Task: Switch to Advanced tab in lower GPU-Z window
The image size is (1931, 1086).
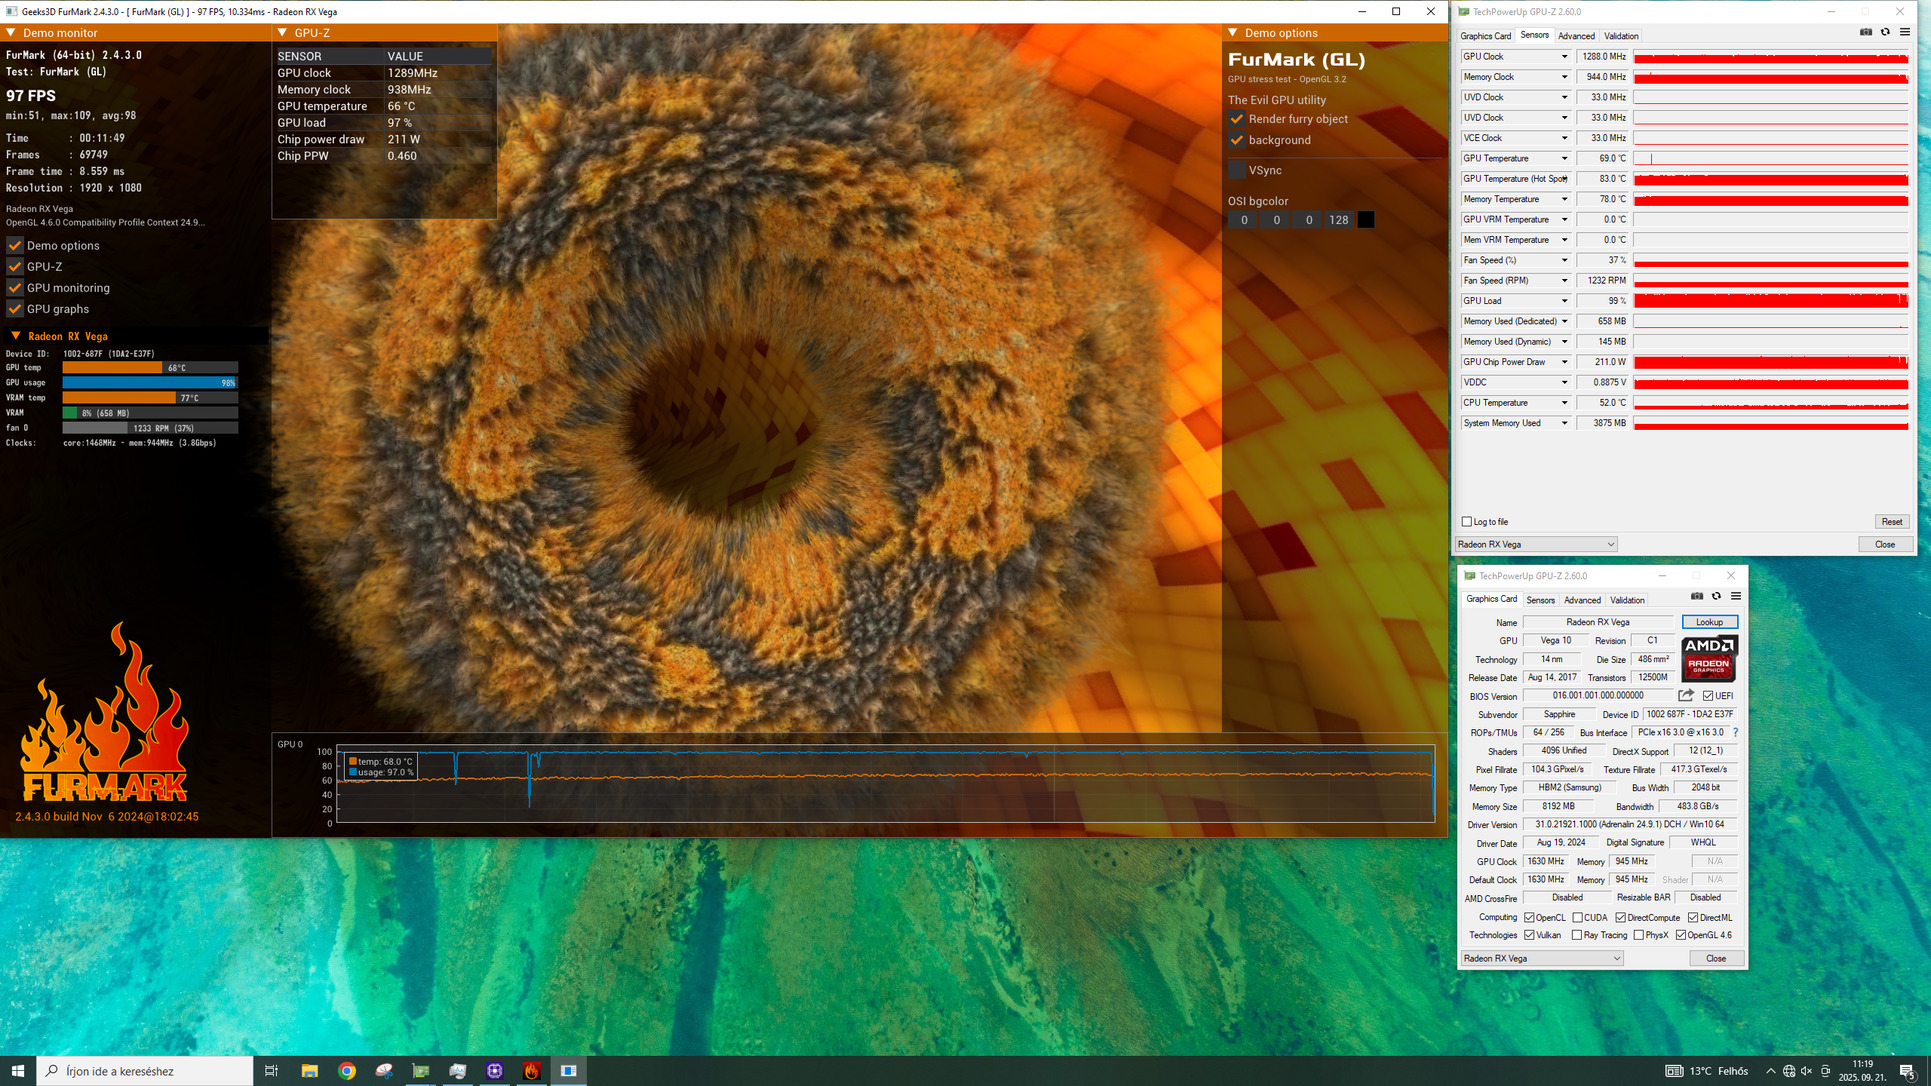Action: pos(1582,600)
